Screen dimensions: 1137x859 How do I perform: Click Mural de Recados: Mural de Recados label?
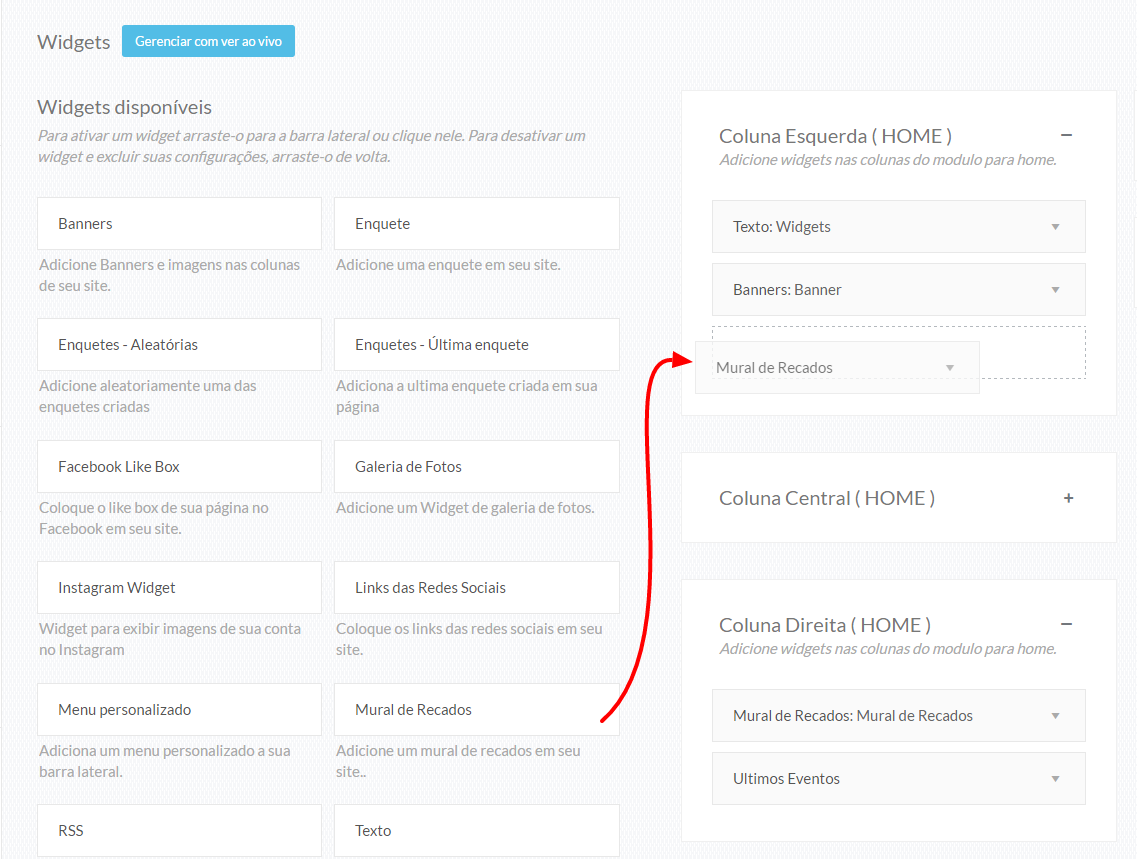(x=853, y=715)
